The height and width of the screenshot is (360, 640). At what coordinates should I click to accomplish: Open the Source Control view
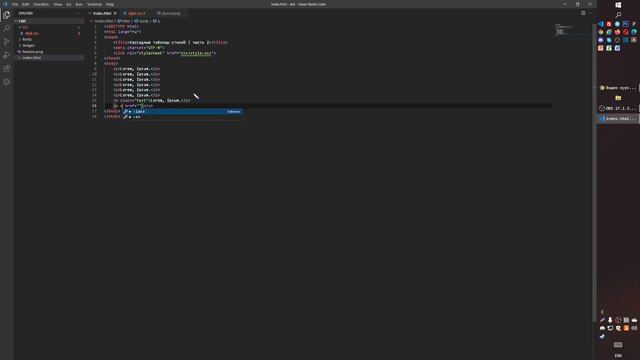click(7, 42)
